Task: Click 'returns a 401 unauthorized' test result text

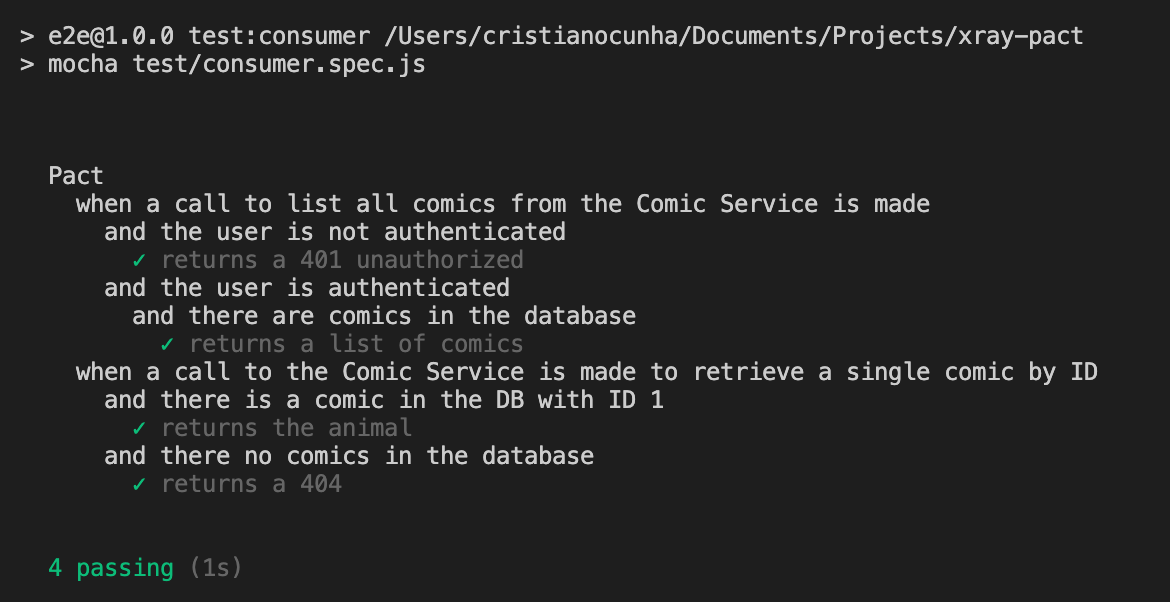Action: [x=342, y=260]
